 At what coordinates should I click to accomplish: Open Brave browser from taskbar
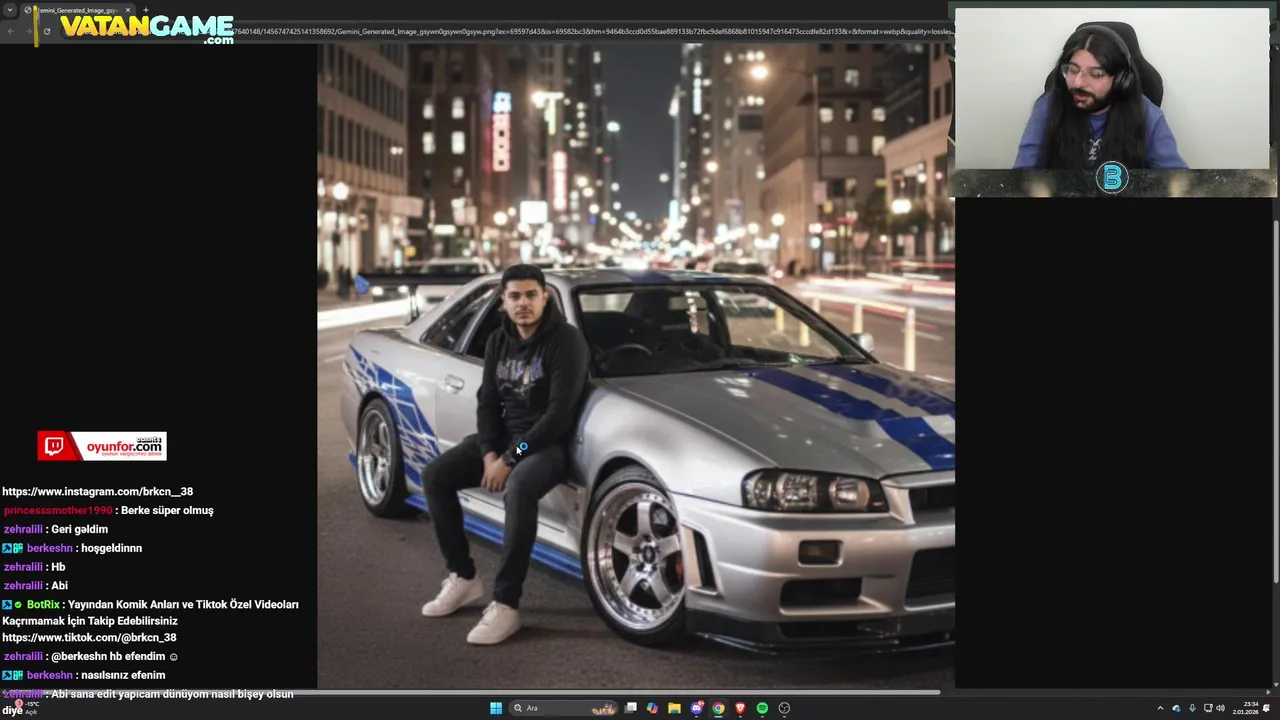(x=740, y=708)
